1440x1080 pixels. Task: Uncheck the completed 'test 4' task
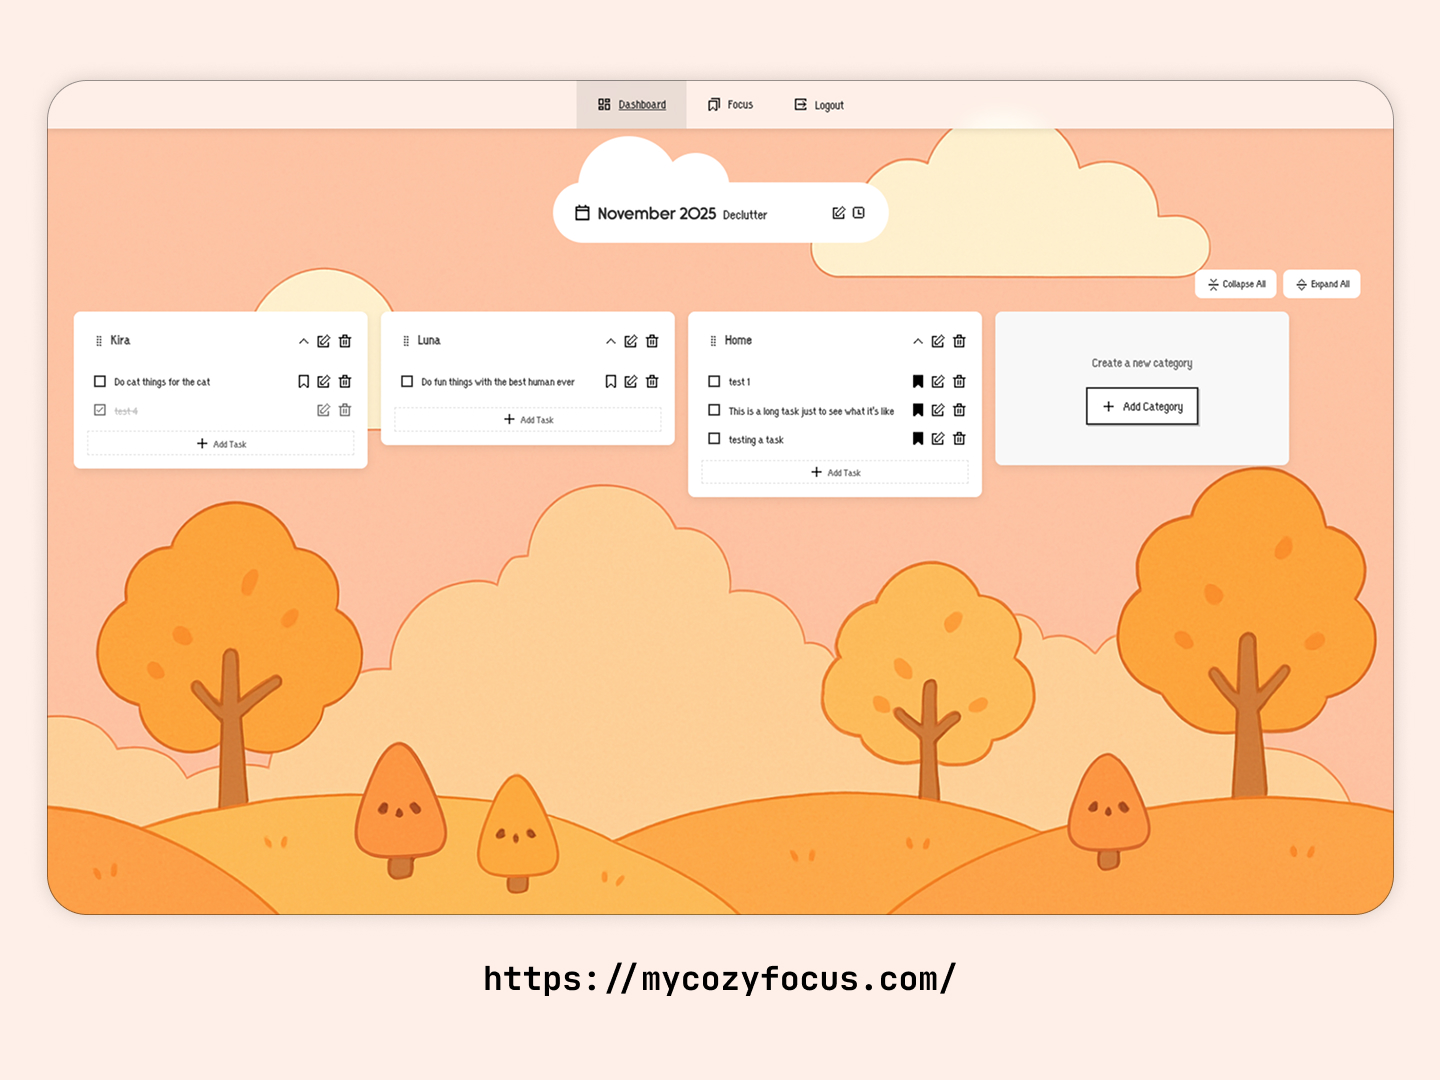[100, 410]
